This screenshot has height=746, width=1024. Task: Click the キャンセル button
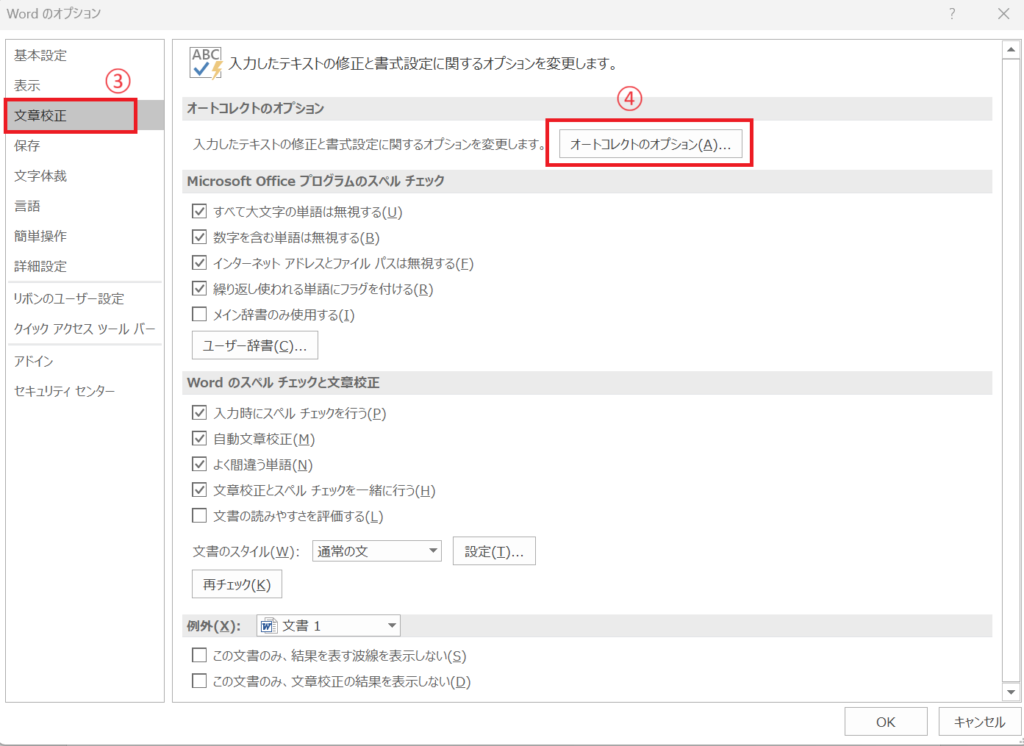click(980, 722)
